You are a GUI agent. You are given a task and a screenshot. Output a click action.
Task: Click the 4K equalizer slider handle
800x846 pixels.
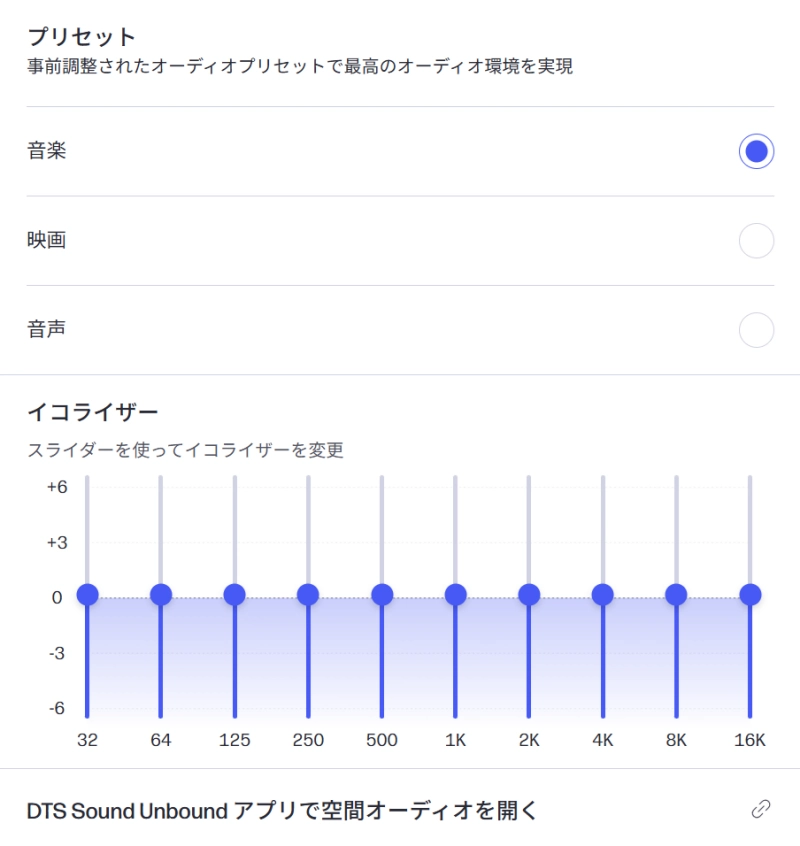602,594
